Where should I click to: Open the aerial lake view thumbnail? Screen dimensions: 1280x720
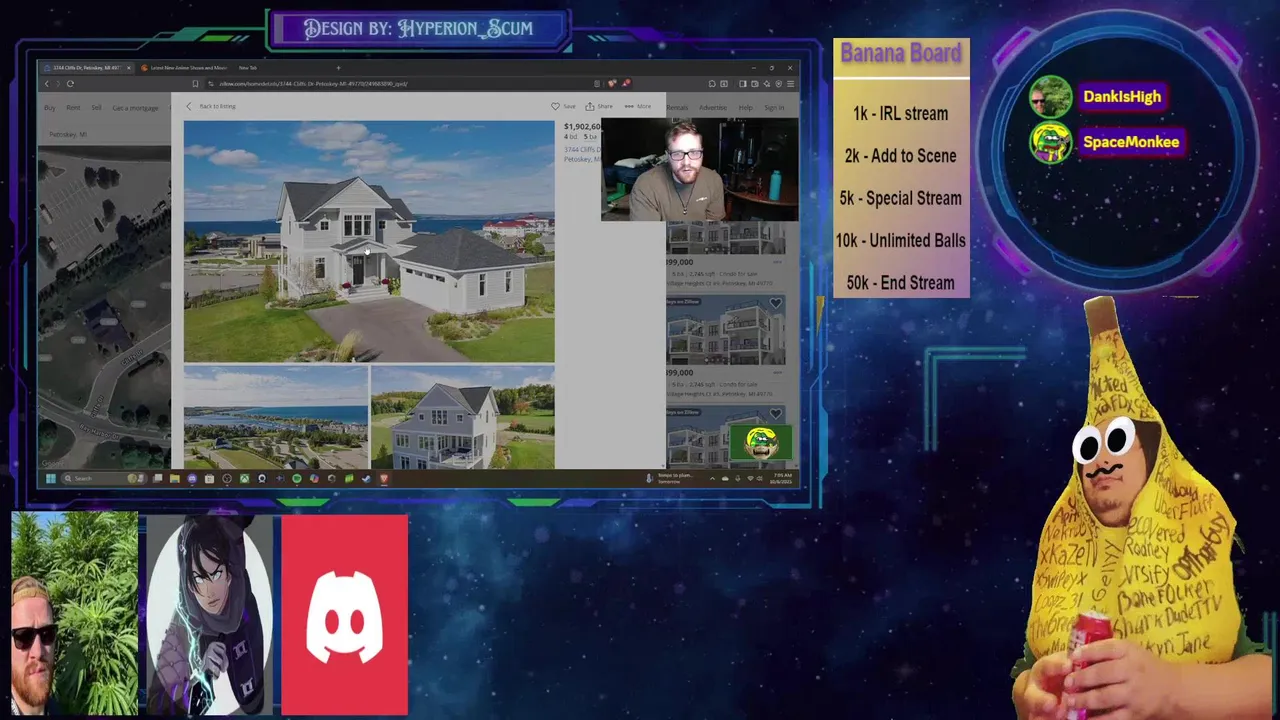tap(276, 418)
